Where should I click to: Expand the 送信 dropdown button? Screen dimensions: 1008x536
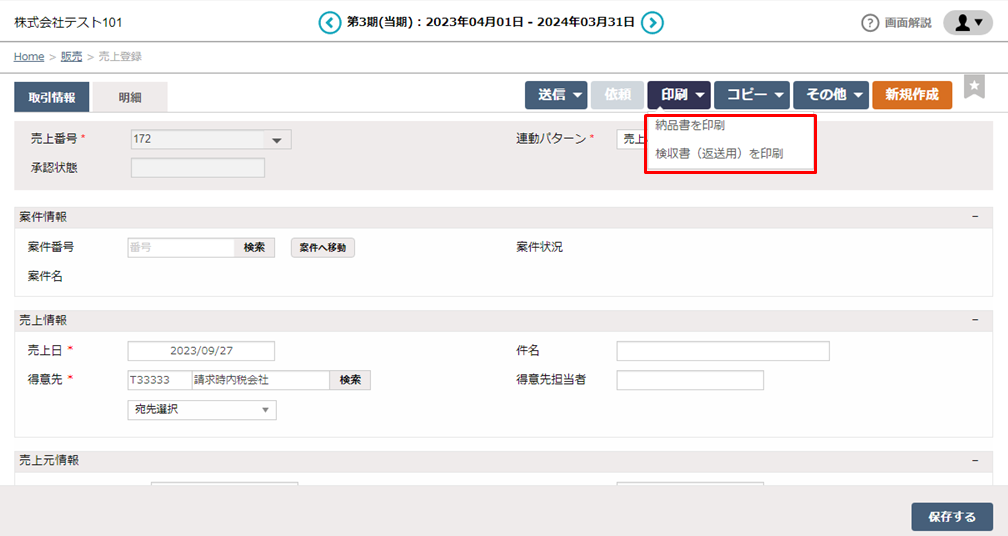tap(556, 95)
